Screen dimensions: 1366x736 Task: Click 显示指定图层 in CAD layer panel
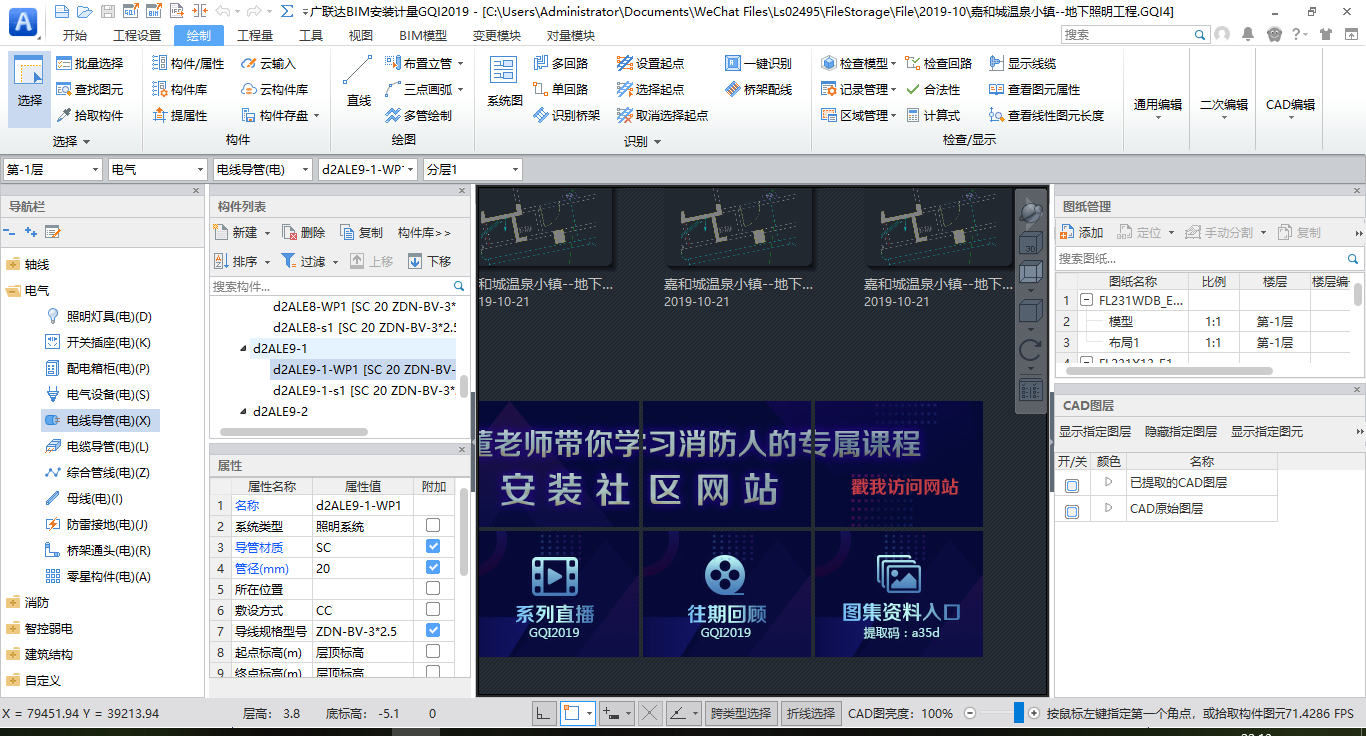point(1095,432)
